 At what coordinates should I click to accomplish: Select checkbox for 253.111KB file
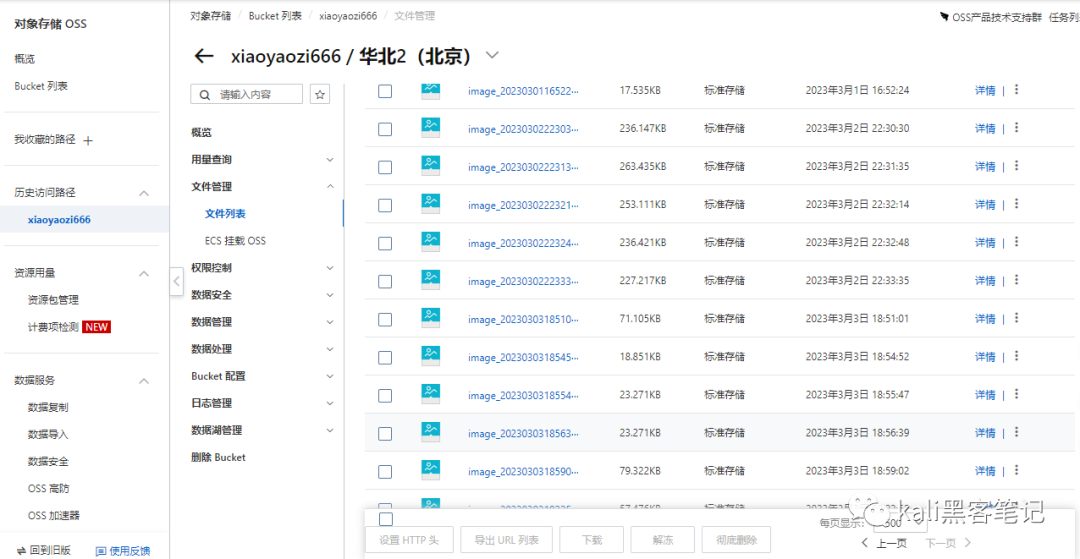point(385,205)
